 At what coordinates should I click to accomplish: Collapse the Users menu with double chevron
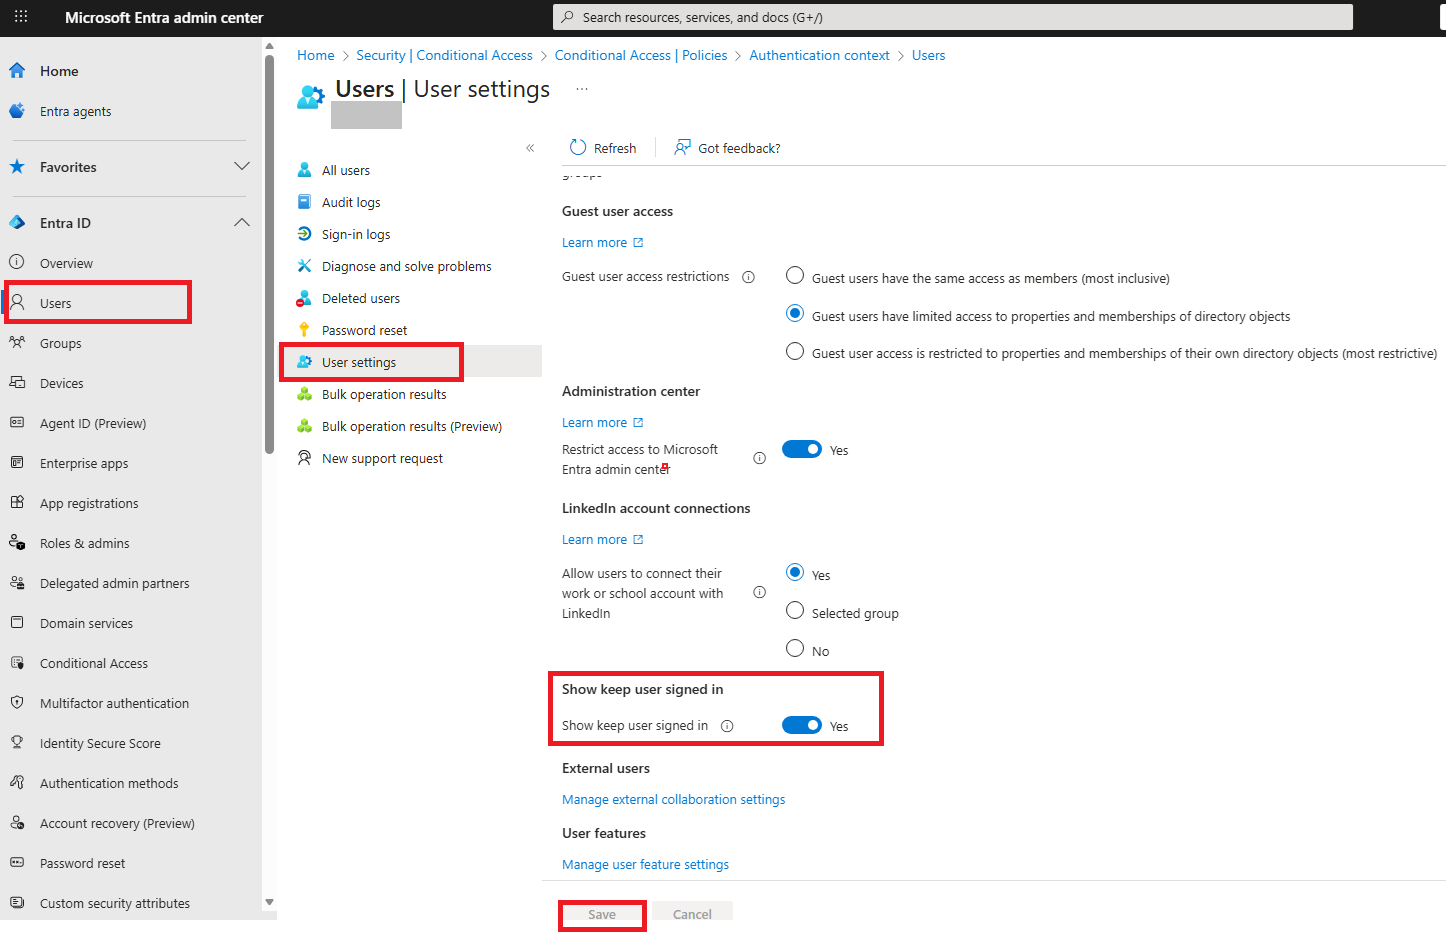pos(530,148)
